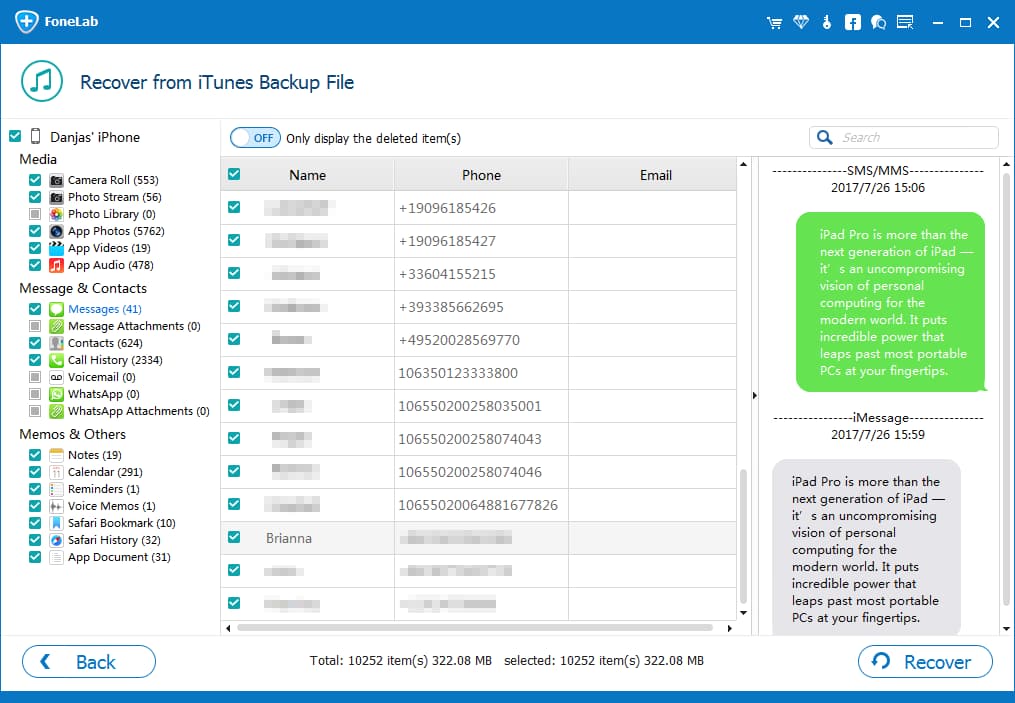Collapse the Media section in sidebar
Viewport: 1015px width, 703px height.
38,159
